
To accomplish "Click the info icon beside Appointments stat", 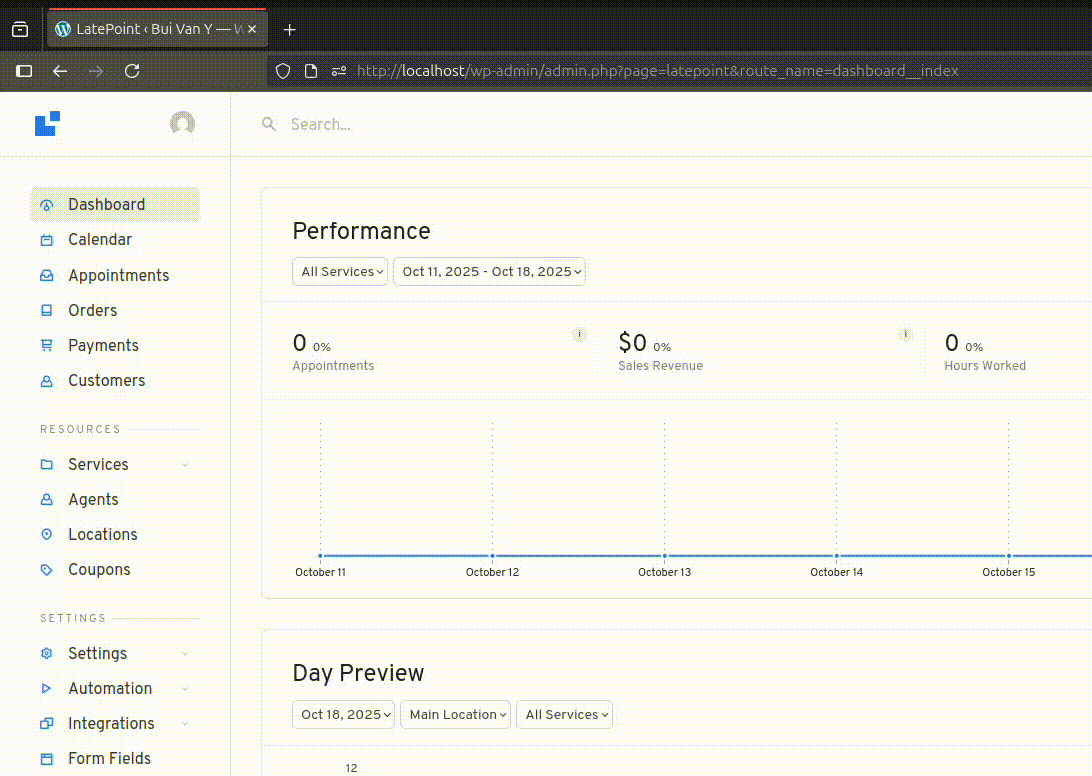I will [x=579, y=334].
